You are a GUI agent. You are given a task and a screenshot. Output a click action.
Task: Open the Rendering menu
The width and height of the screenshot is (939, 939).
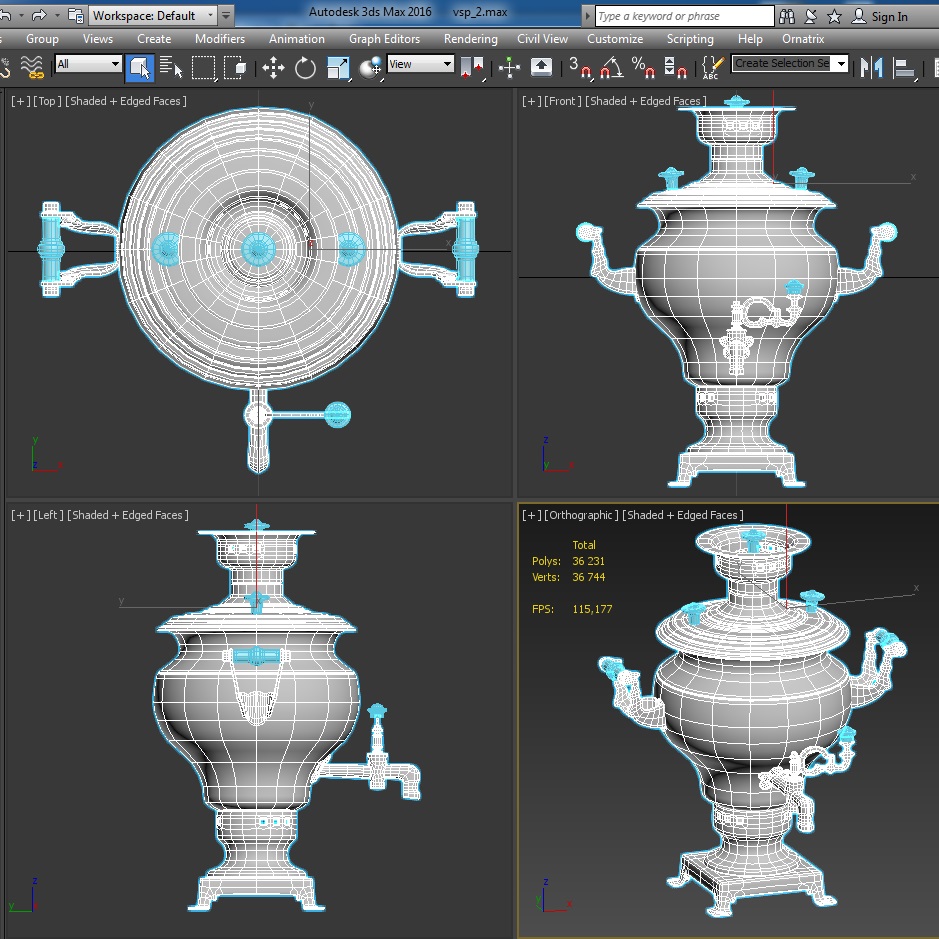[470, 39]
